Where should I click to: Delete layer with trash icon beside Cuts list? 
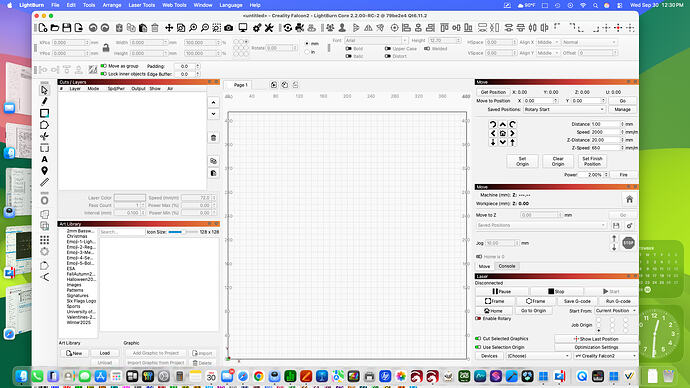coord(213,138)
